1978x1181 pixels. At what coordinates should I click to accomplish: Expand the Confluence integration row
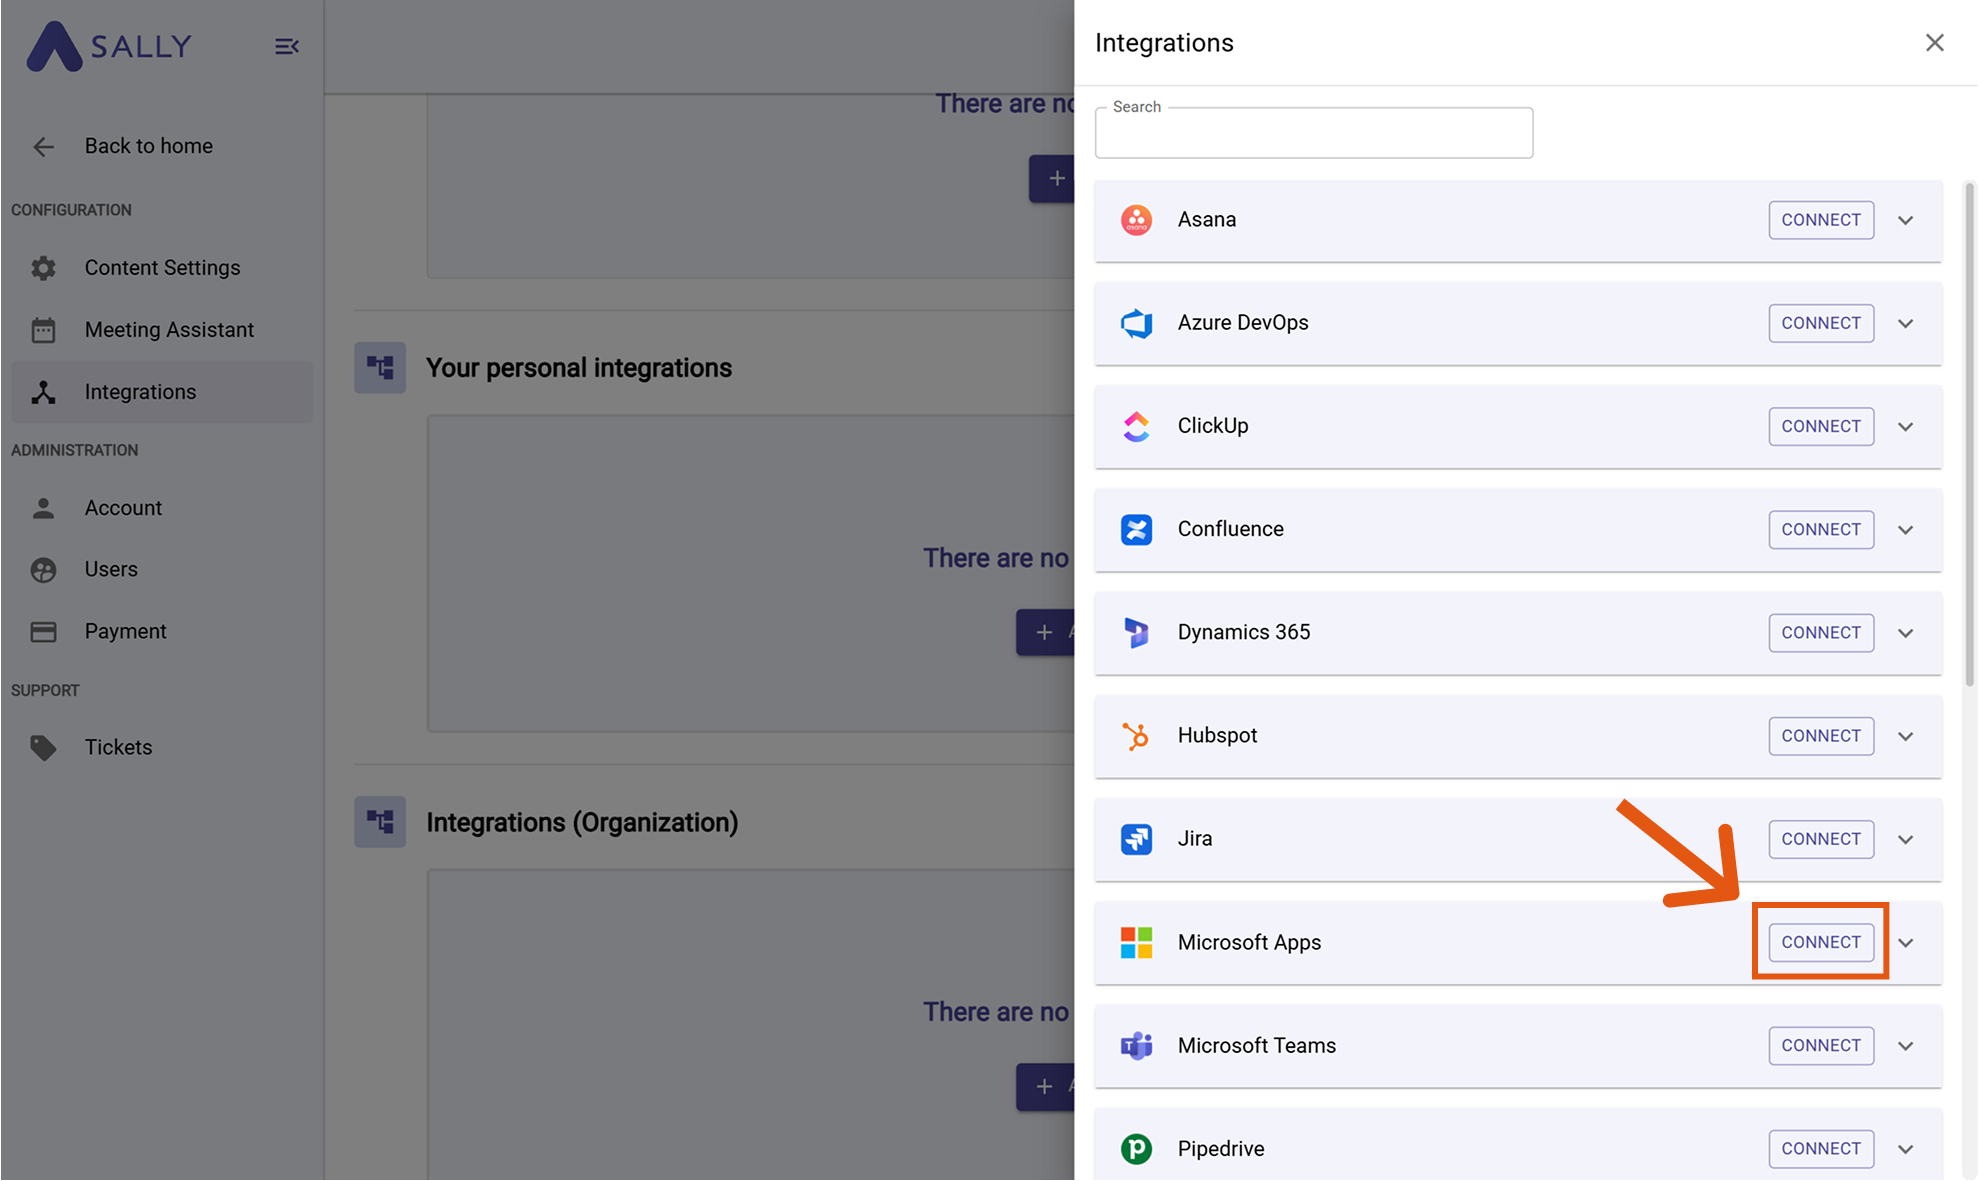pos(1906,530)
